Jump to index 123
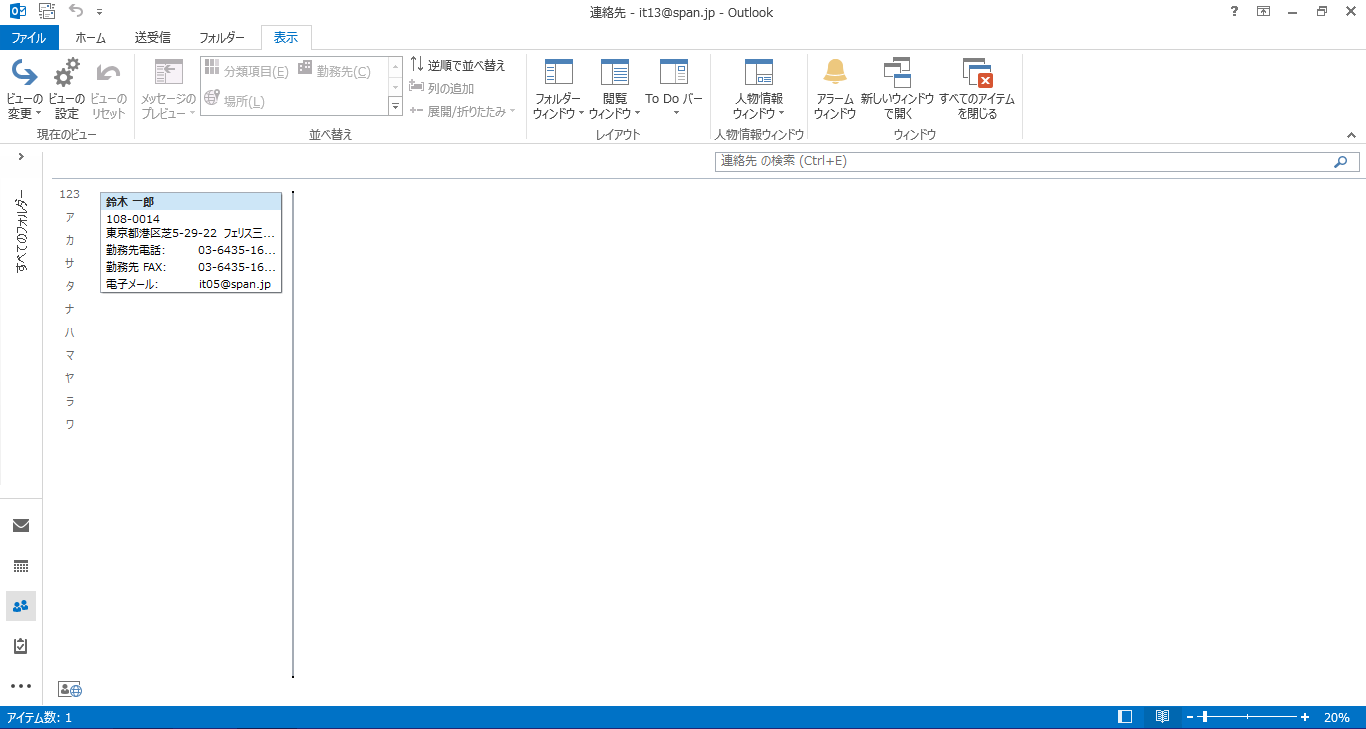Screen dimensions: 1366x729 [x=70, y=194]
